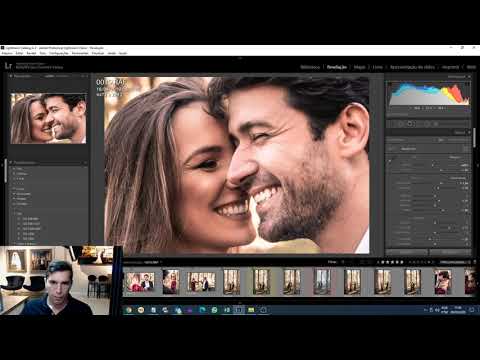This screenshot has width=480, height=360.
Task: Switch to the Livro module
Action: tap(377, 67)
